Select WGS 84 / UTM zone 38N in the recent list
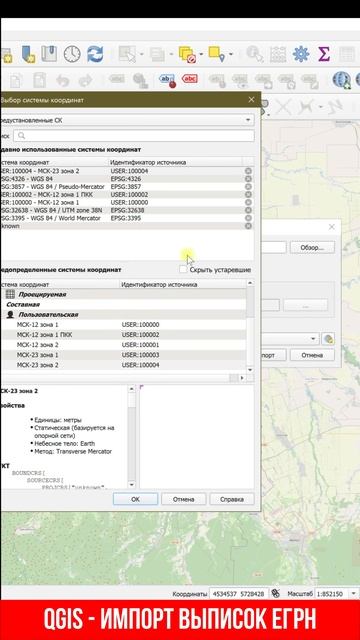This screenshot has width=360, height=640. (122, 210)
